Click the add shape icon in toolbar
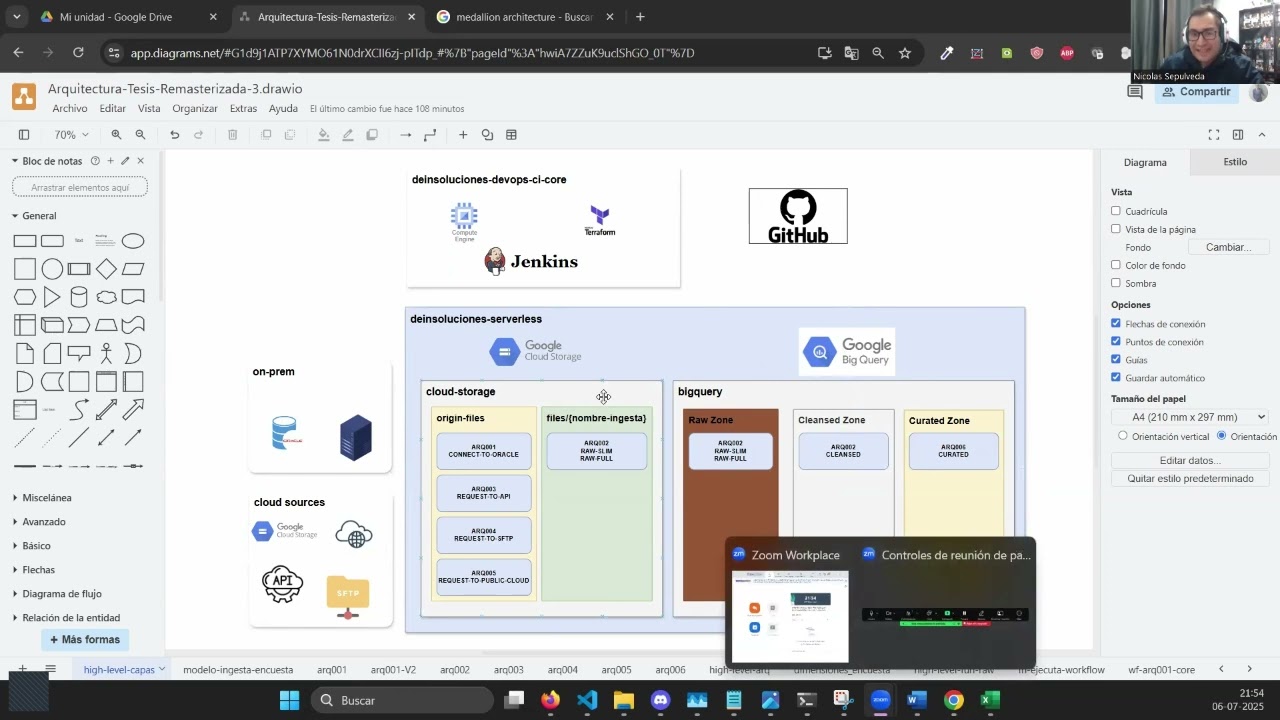The image size is (1280, 720). click(x=487, y=135)
